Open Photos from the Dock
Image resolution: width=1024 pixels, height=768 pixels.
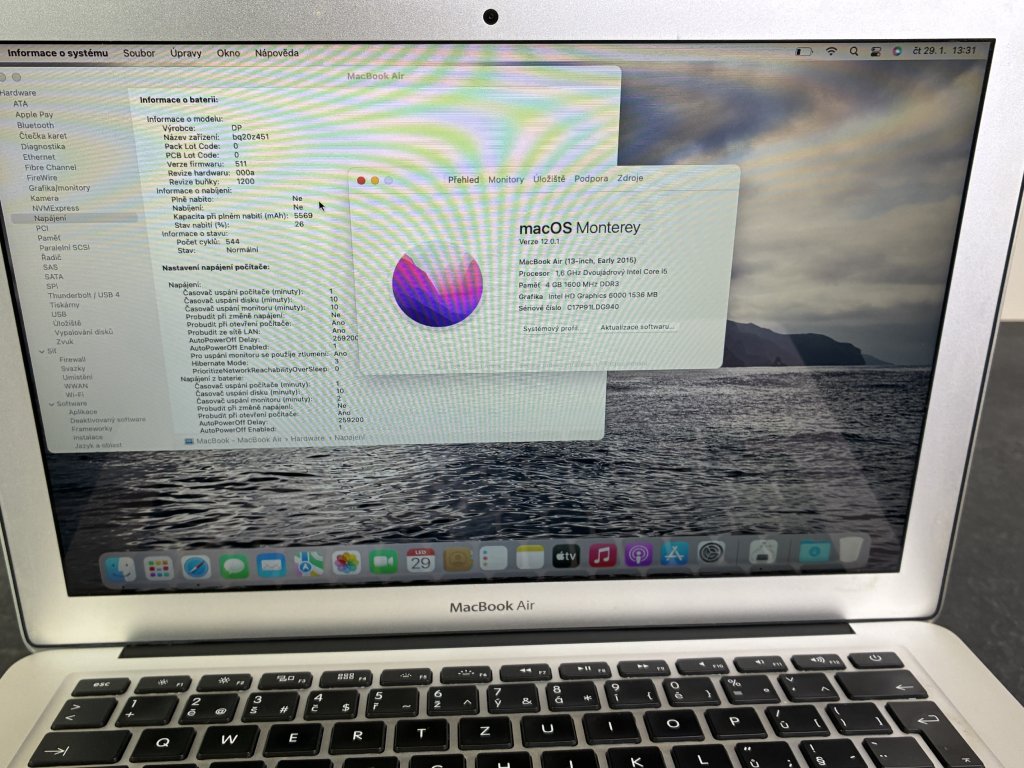(x=346, y=562)
